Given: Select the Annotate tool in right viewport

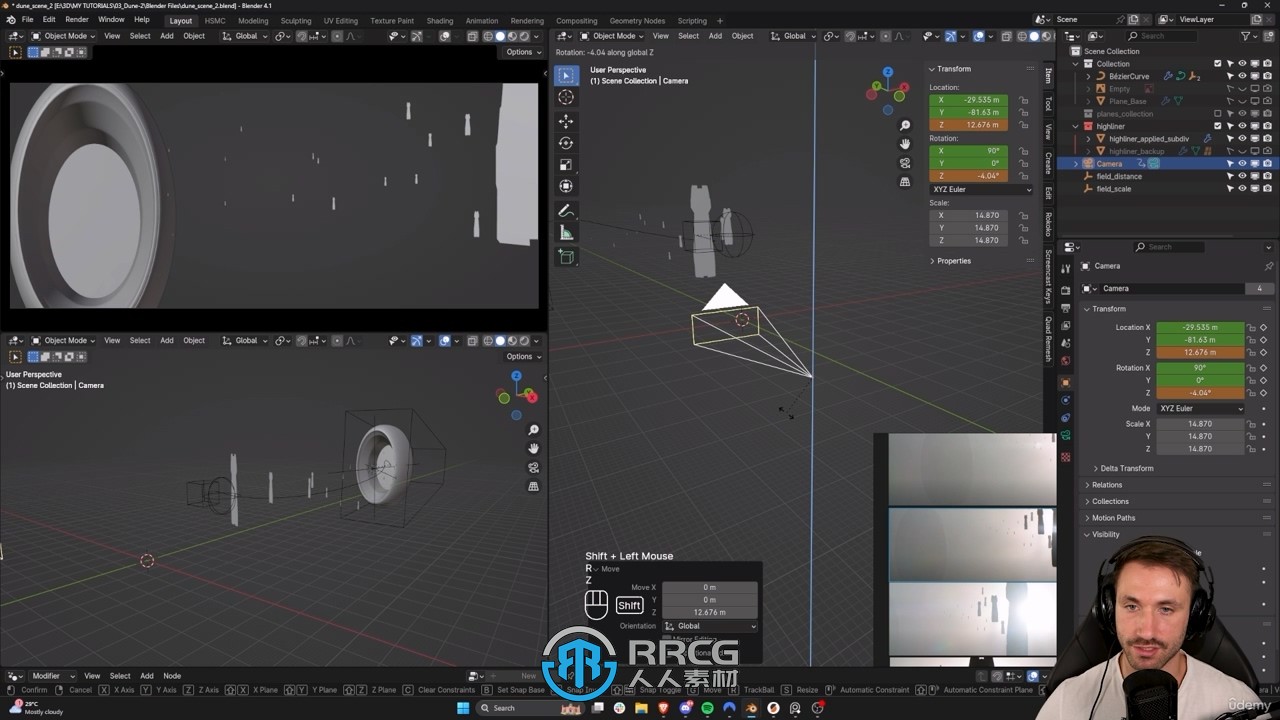Looking at the screenshot, I should pos(566,211).
